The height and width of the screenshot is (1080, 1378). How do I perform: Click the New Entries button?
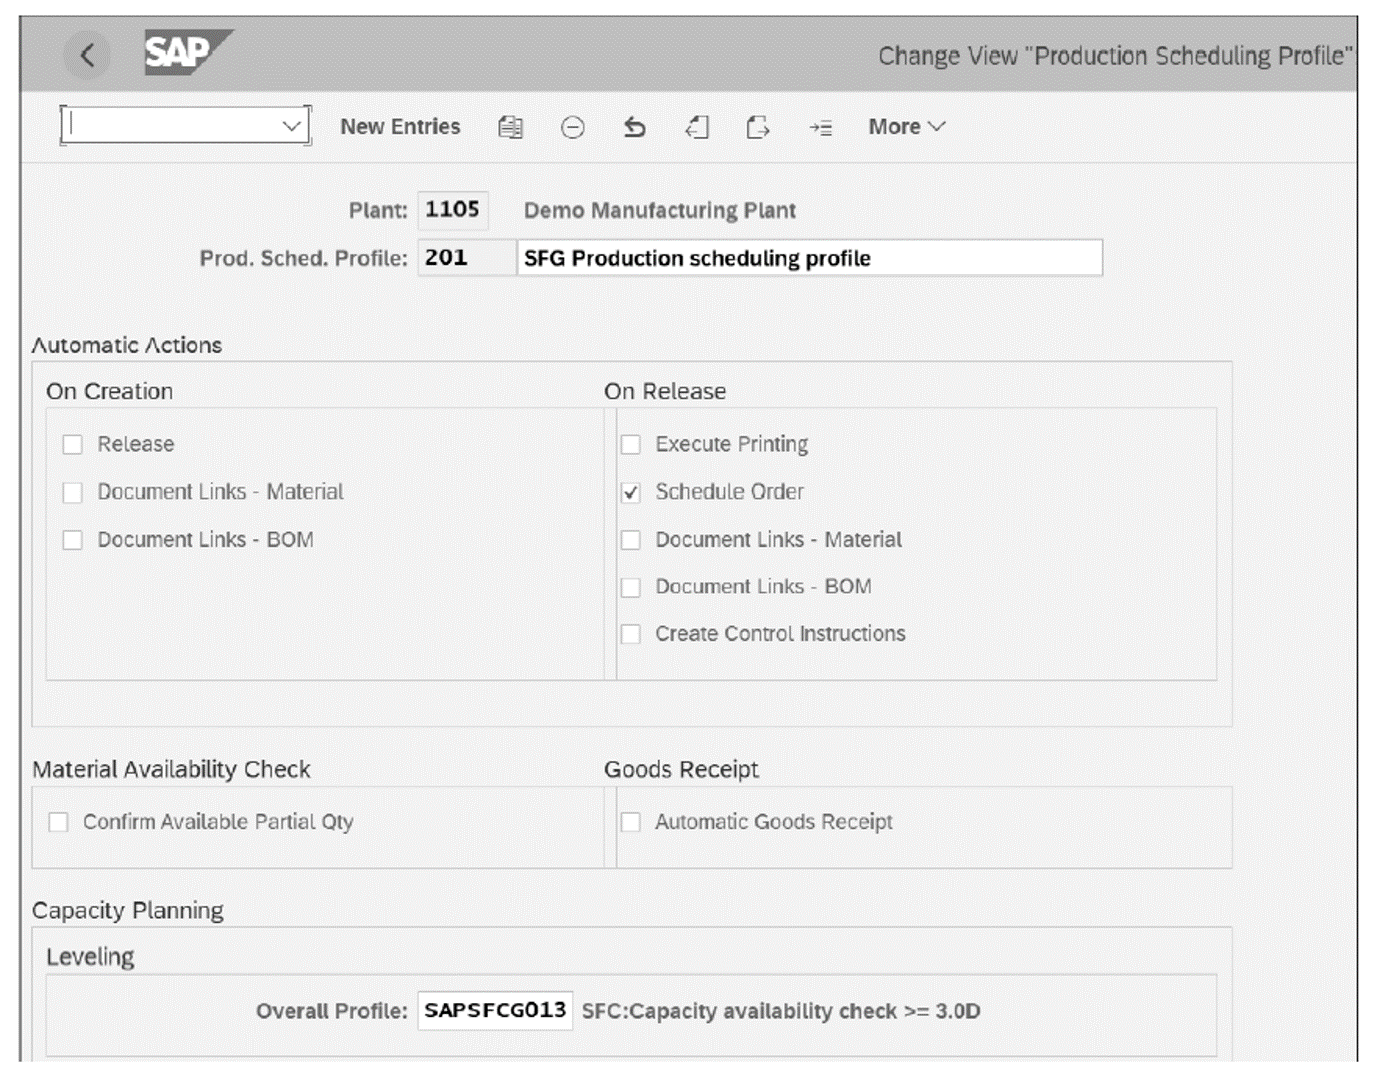tap(400, 127)
